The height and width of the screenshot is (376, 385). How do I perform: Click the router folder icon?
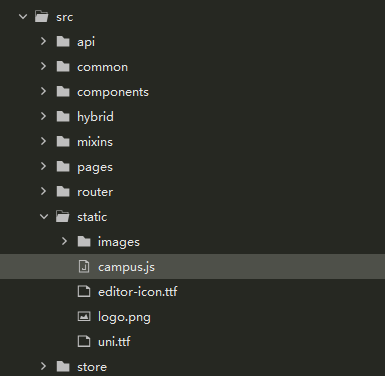pyautogui.click(x=63, y=191)
